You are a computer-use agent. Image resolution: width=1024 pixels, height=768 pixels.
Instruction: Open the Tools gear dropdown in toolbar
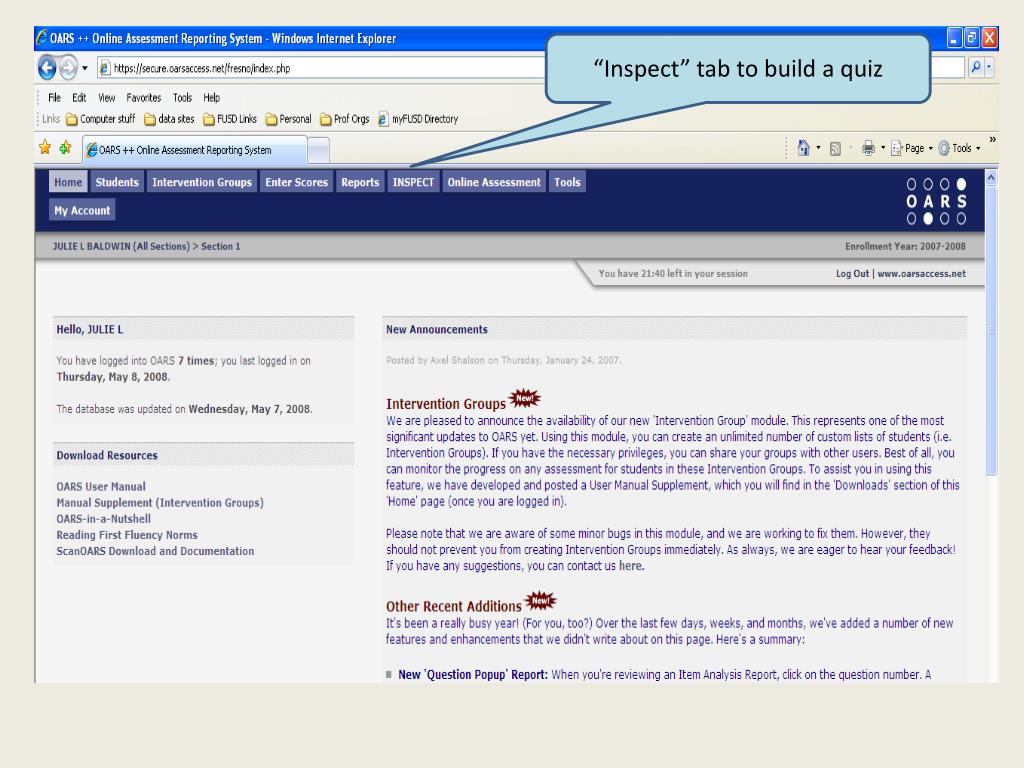pos(959,148)
